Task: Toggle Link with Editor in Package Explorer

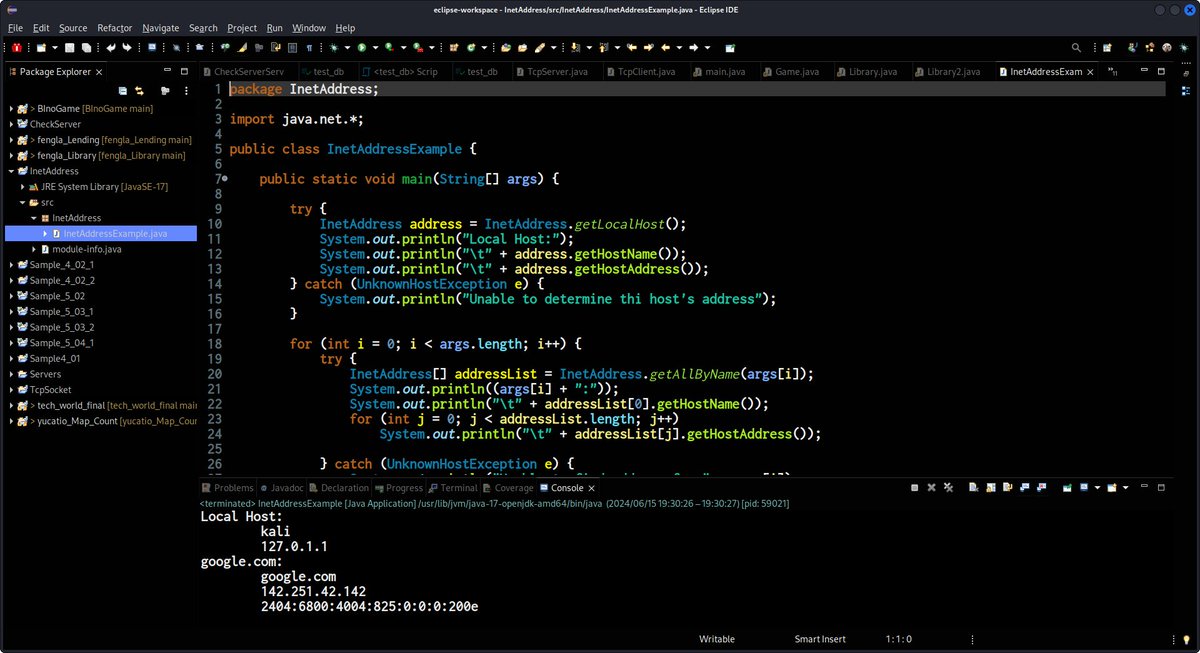Action: [139, 90]
